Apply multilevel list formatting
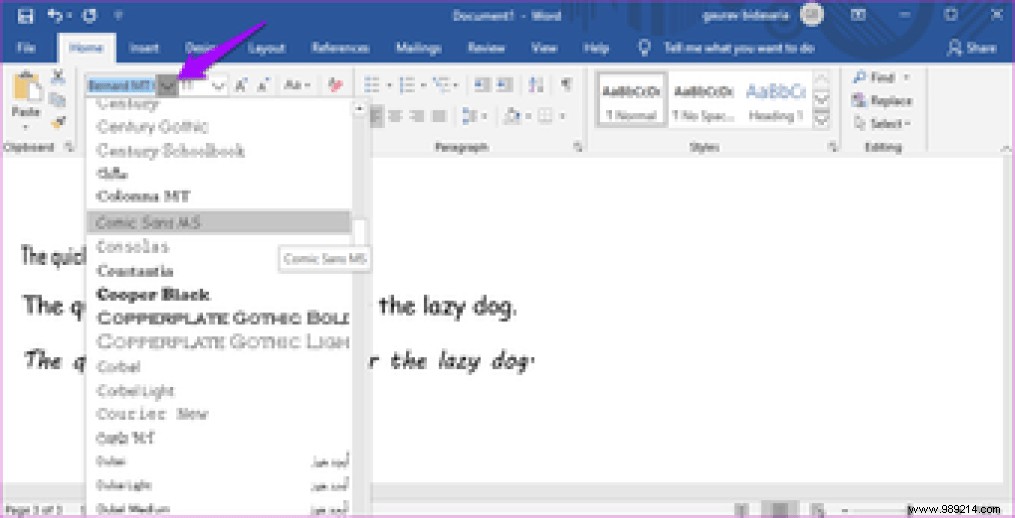 (x=441, y=85)
